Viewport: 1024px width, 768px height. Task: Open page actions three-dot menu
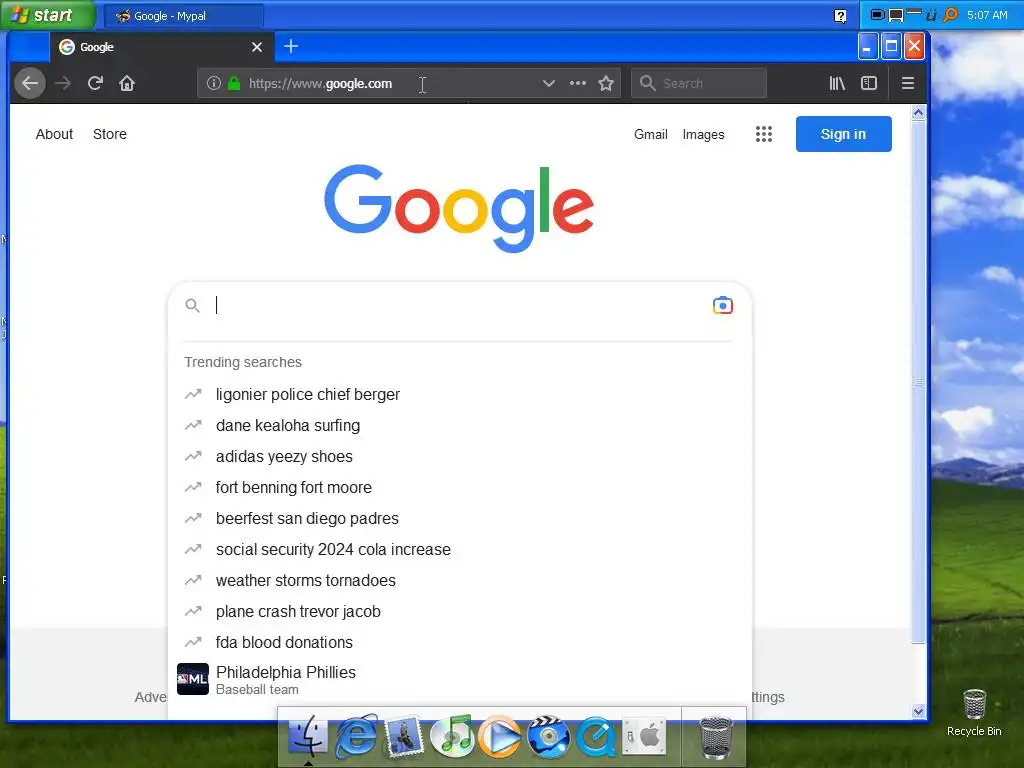578,83
